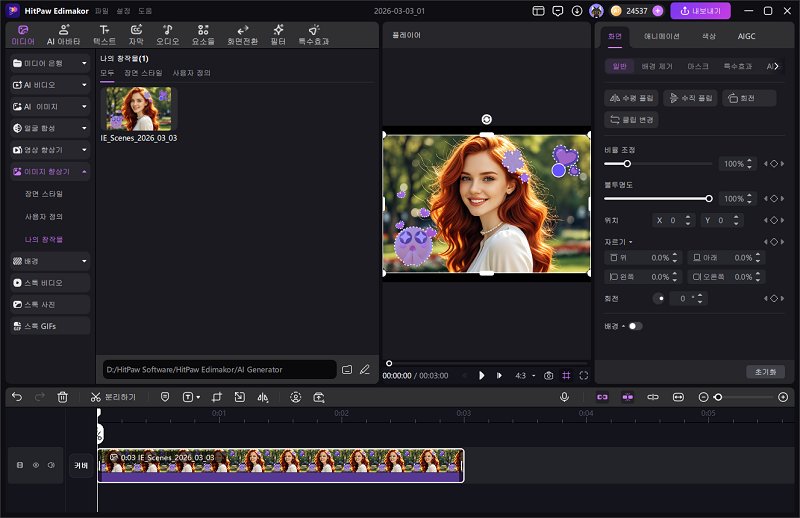Click the 클립 변경 replace clip button

(632, 120)
